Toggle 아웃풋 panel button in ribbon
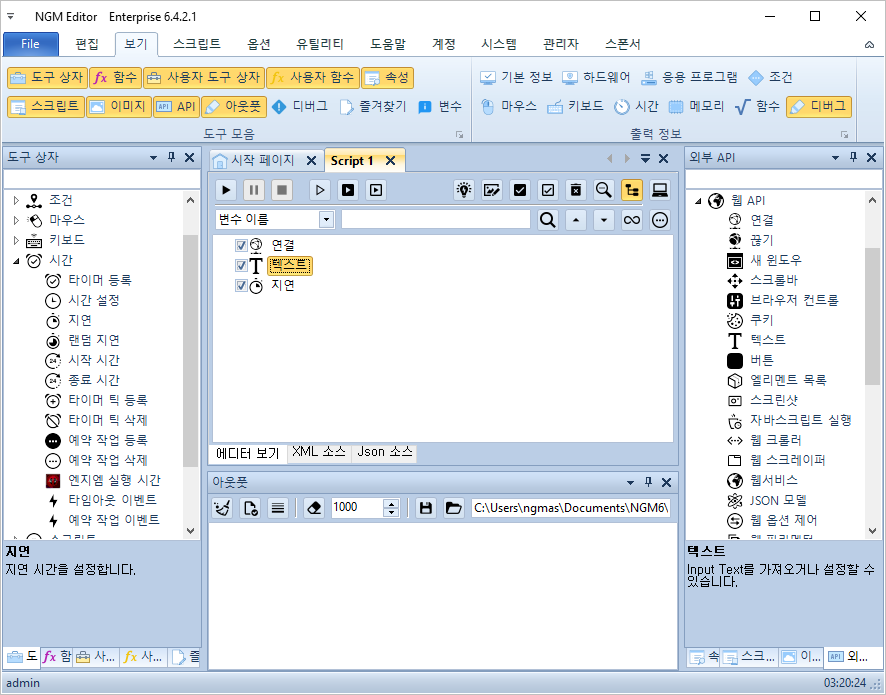The height and width of the screenshot is (695, 886). coord(234,106)
